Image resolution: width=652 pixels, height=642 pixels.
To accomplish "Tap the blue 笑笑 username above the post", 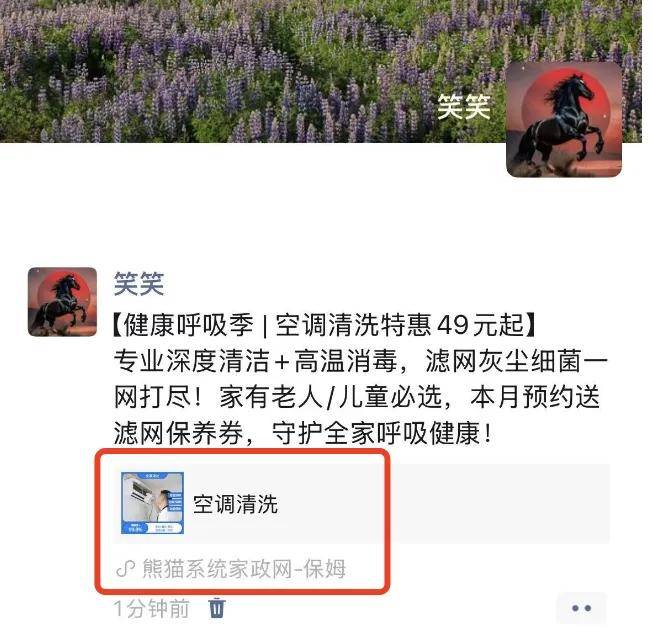I will (139, 284).
